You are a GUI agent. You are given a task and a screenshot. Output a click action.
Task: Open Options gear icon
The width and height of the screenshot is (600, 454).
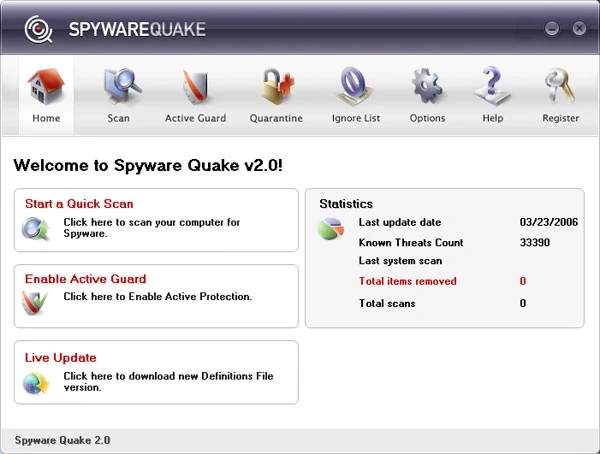pos(427,86)
